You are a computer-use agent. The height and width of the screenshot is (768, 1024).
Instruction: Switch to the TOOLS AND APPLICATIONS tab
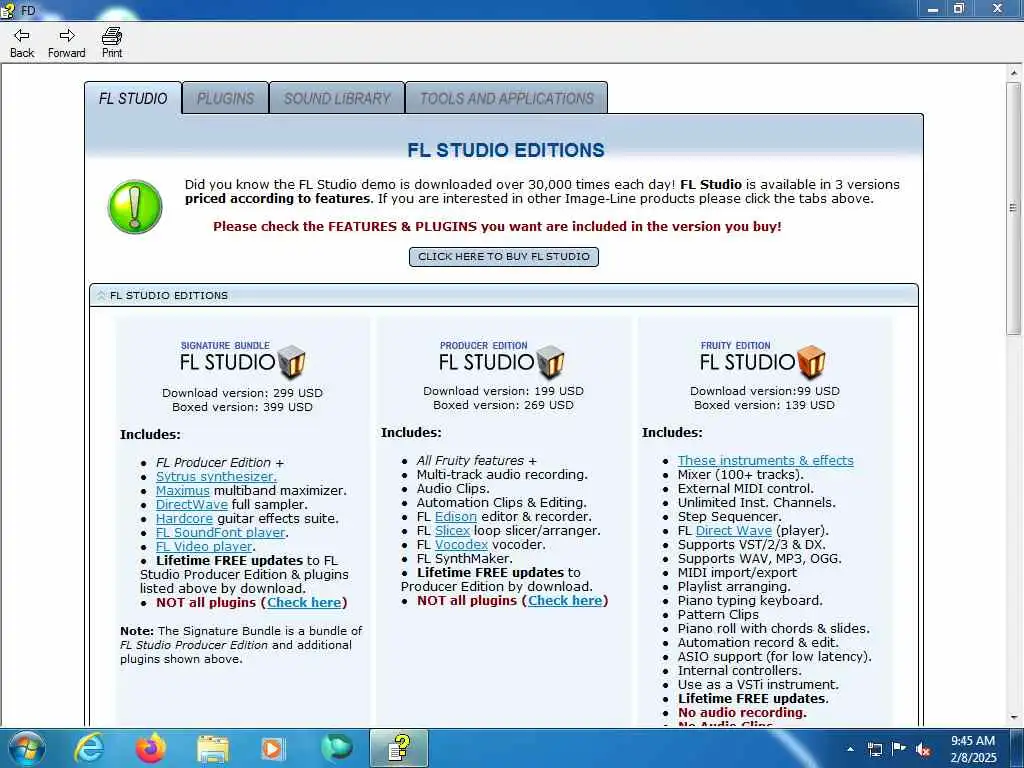coord(507,99)
